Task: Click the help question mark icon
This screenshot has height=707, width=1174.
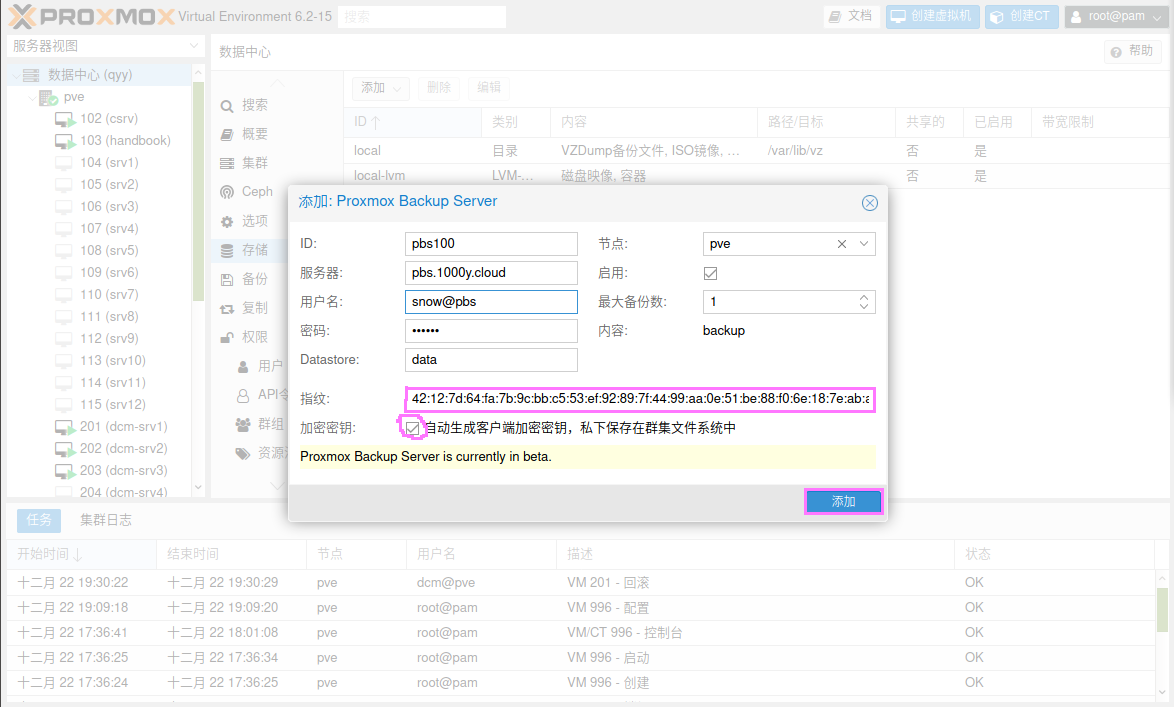Action: (x=1116, y=52)
